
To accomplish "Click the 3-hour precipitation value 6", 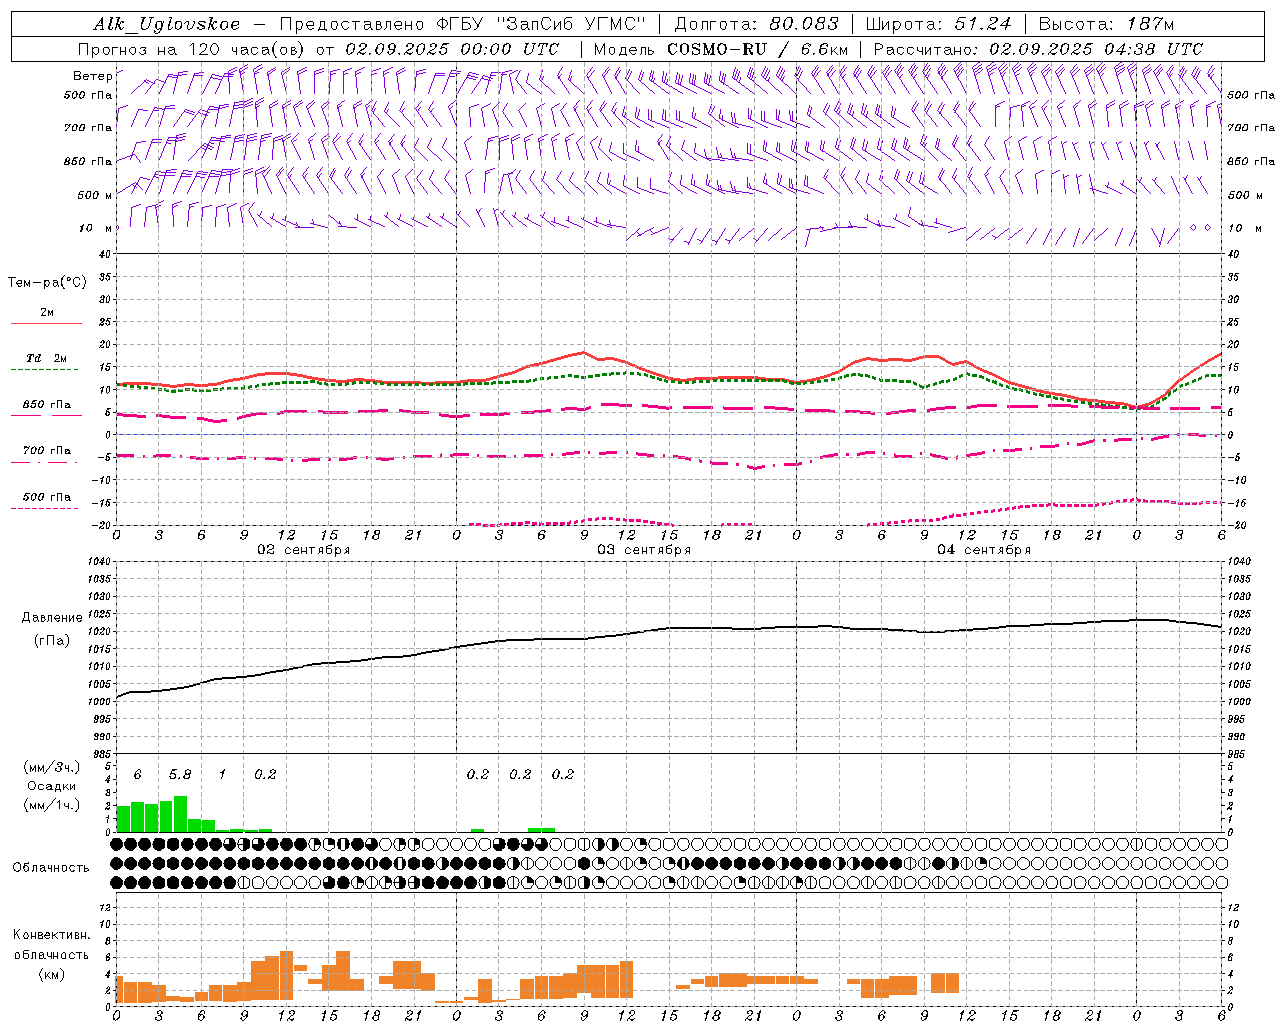I will pos(137,775).
